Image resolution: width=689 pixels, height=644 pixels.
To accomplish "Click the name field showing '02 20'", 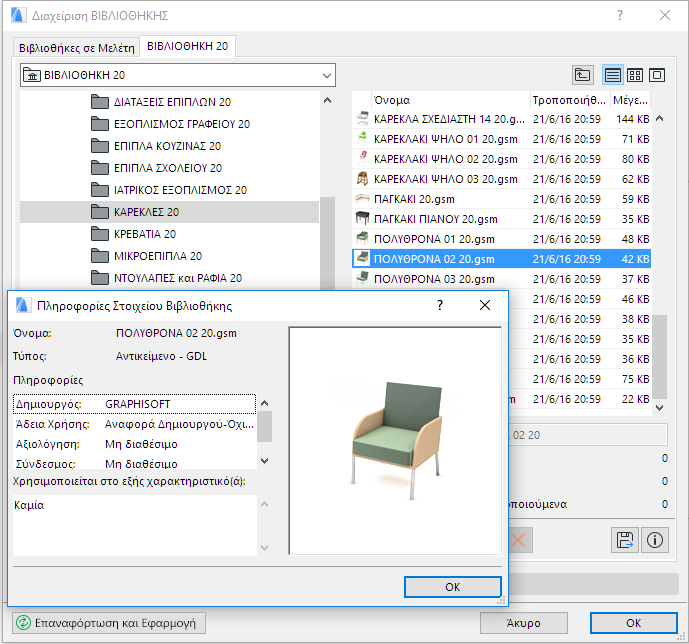I will pyautogui.click(x=588, y=435).
